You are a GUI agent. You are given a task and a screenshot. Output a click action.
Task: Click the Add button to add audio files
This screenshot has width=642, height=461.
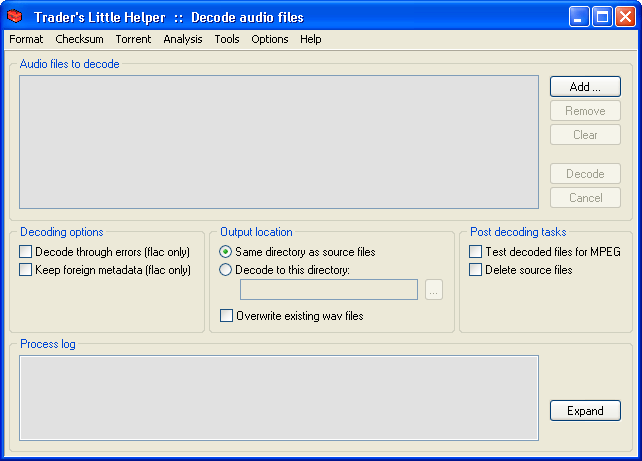[585, 87]
